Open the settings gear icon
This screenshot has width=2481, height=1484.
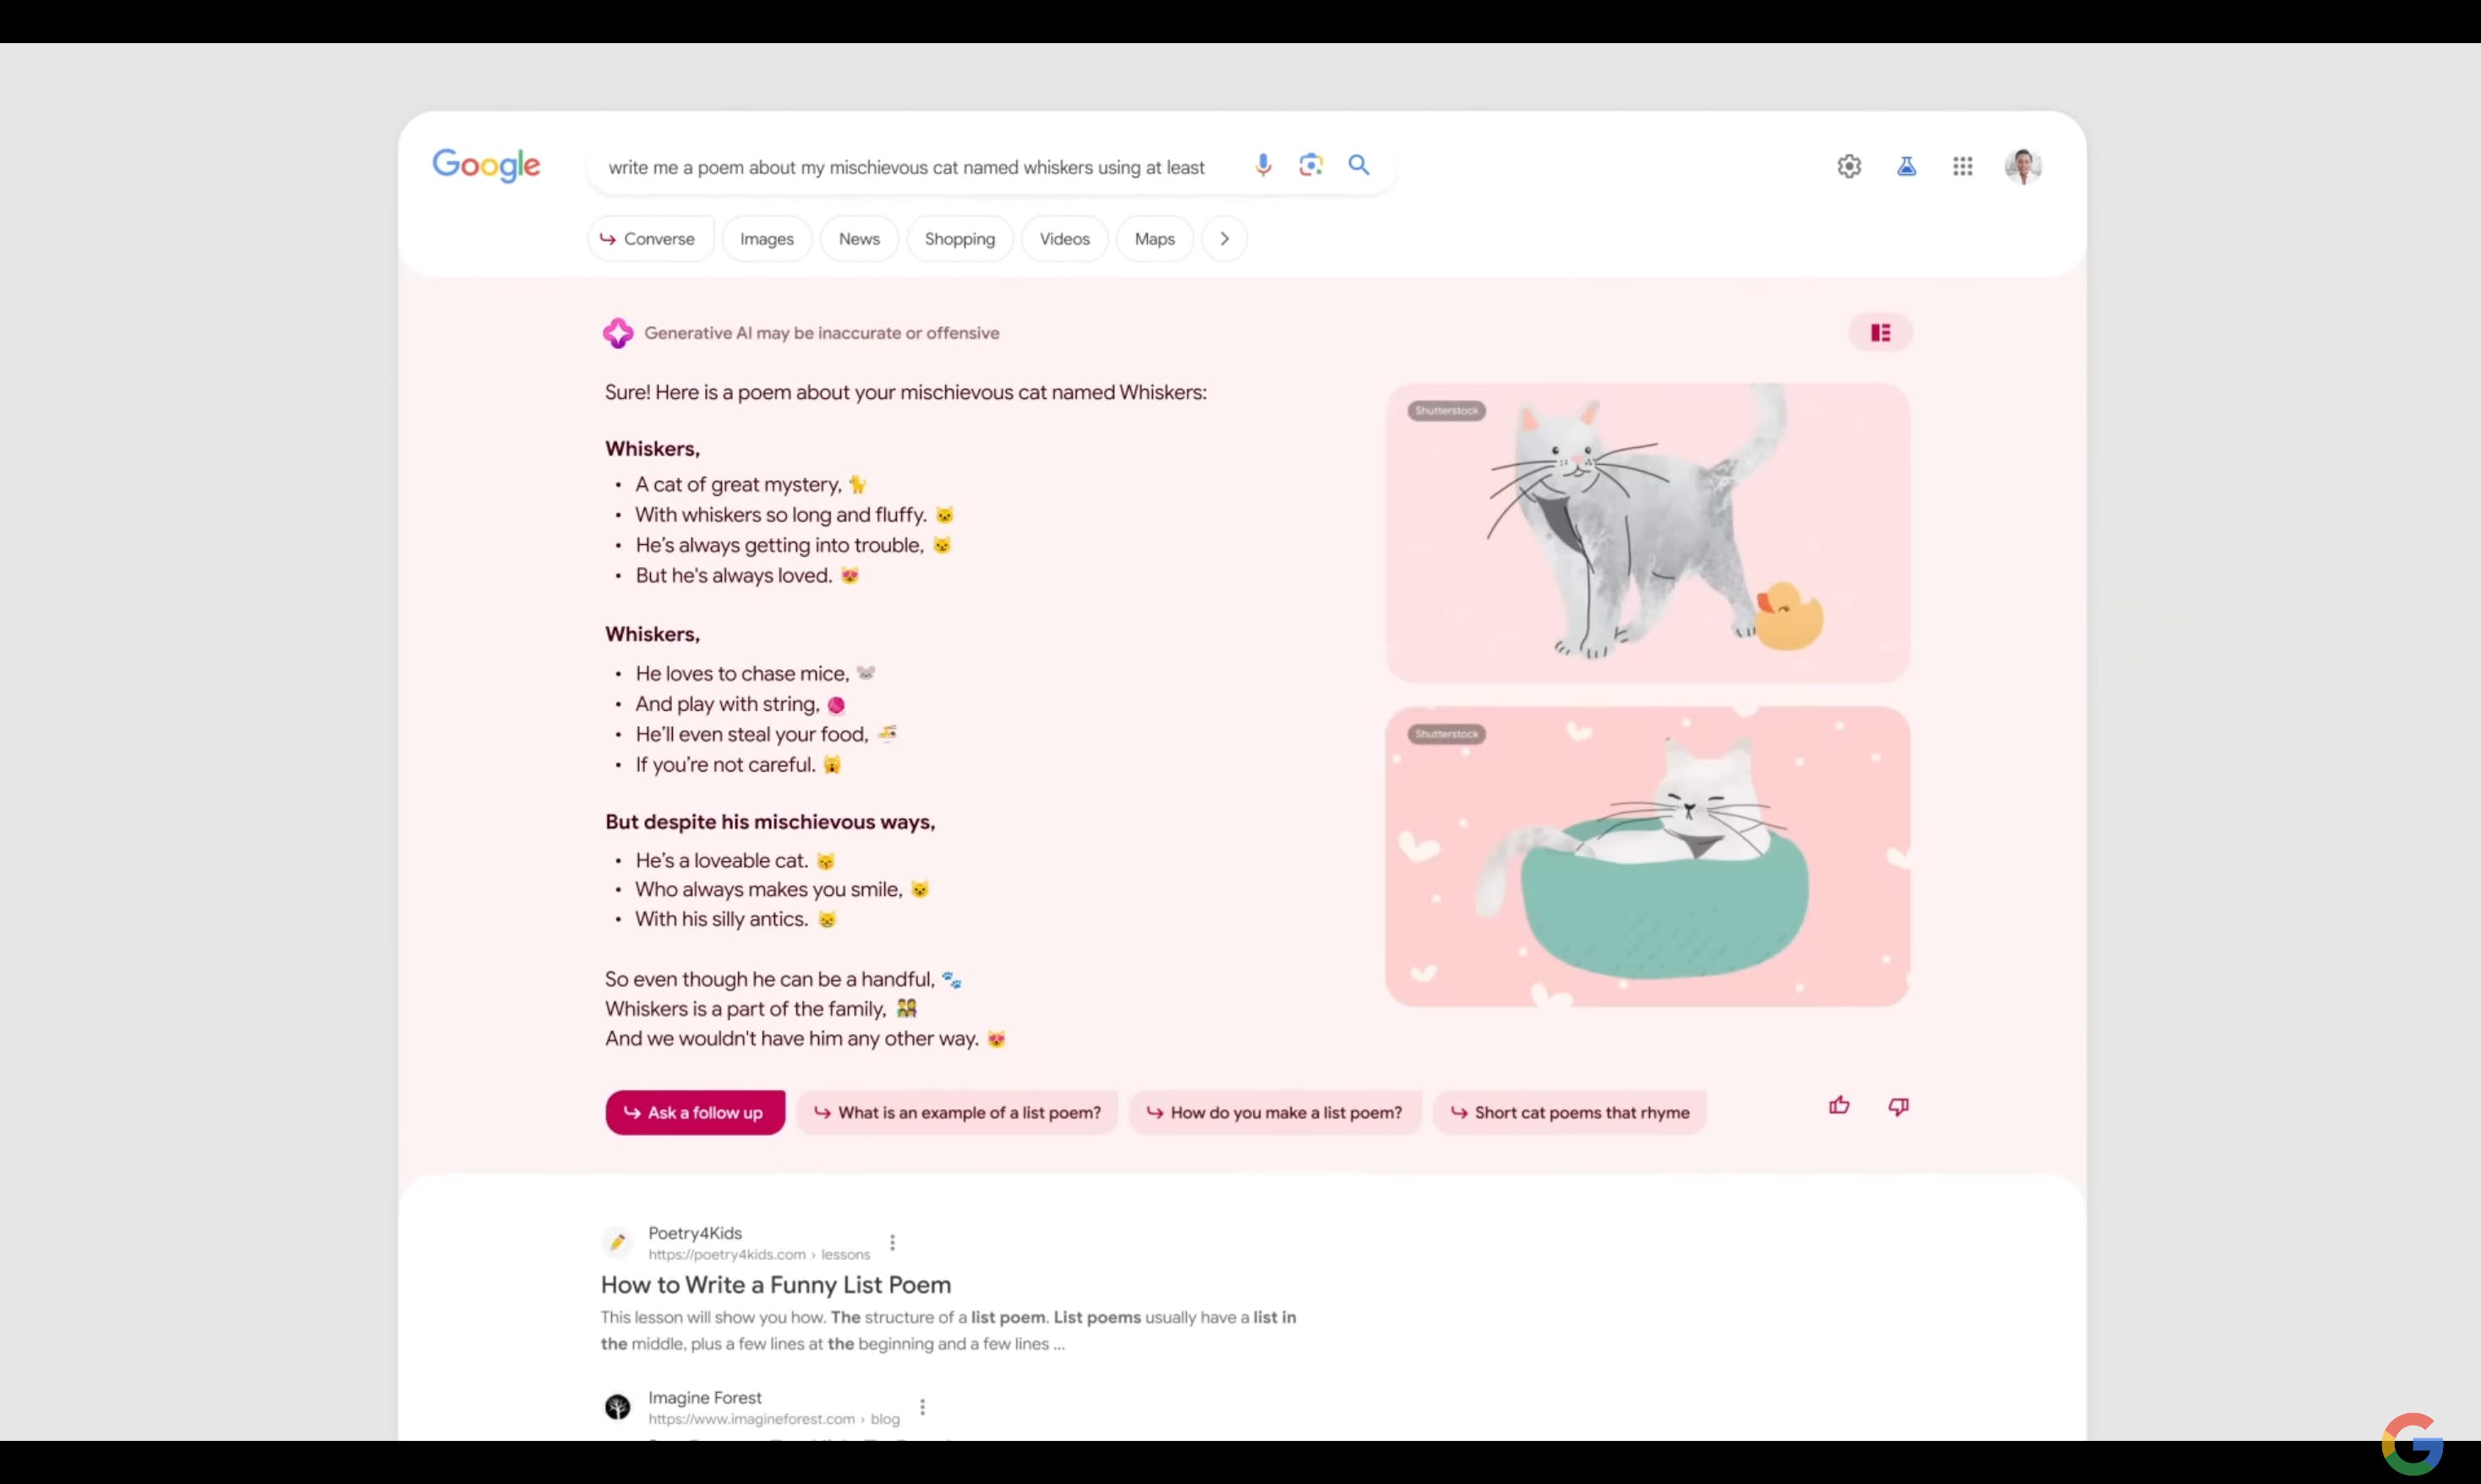[1849, 166]
